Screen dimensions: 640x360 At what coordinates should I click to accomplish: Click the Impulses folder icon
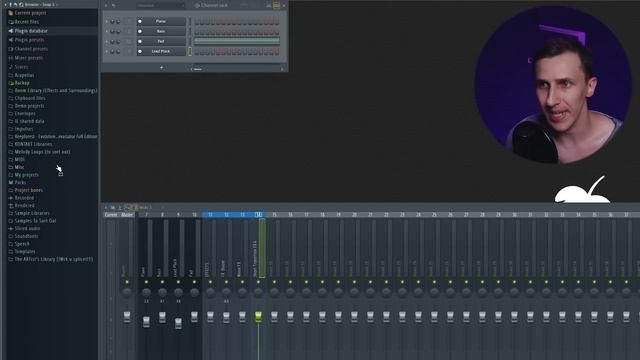[x=11, y=129]
